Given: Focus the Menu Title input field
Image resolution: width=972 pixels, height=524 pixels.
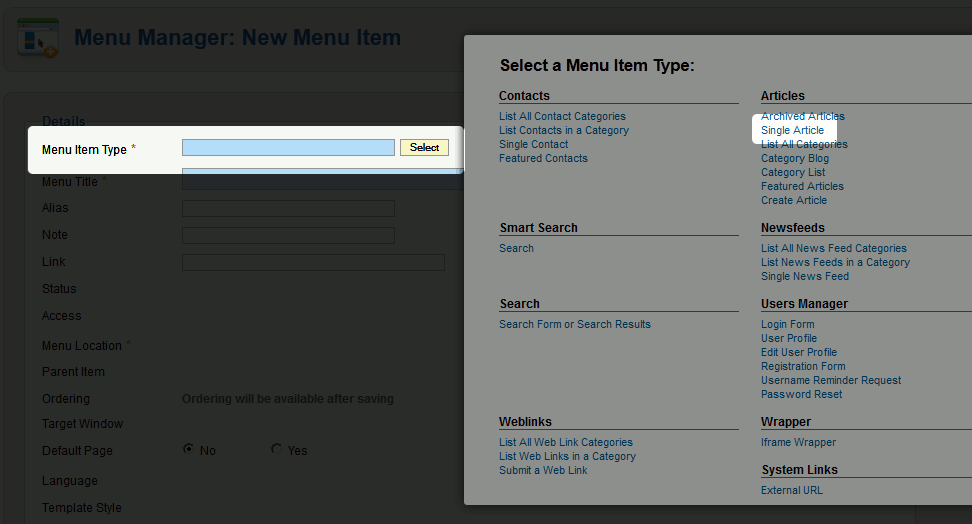Looking at the screenshot, I should click(x=322, y=179).
